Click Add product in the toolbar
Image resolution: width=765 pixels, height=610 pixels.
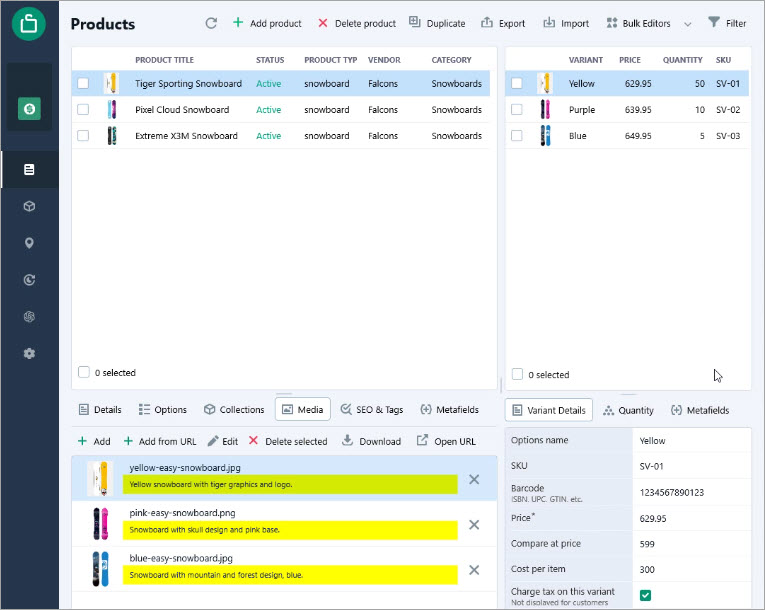pos(267,23)
